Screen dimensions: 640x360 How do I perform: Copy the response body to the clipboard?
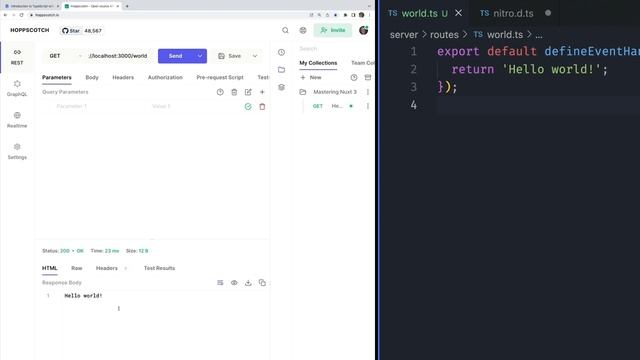pos(262,283)
